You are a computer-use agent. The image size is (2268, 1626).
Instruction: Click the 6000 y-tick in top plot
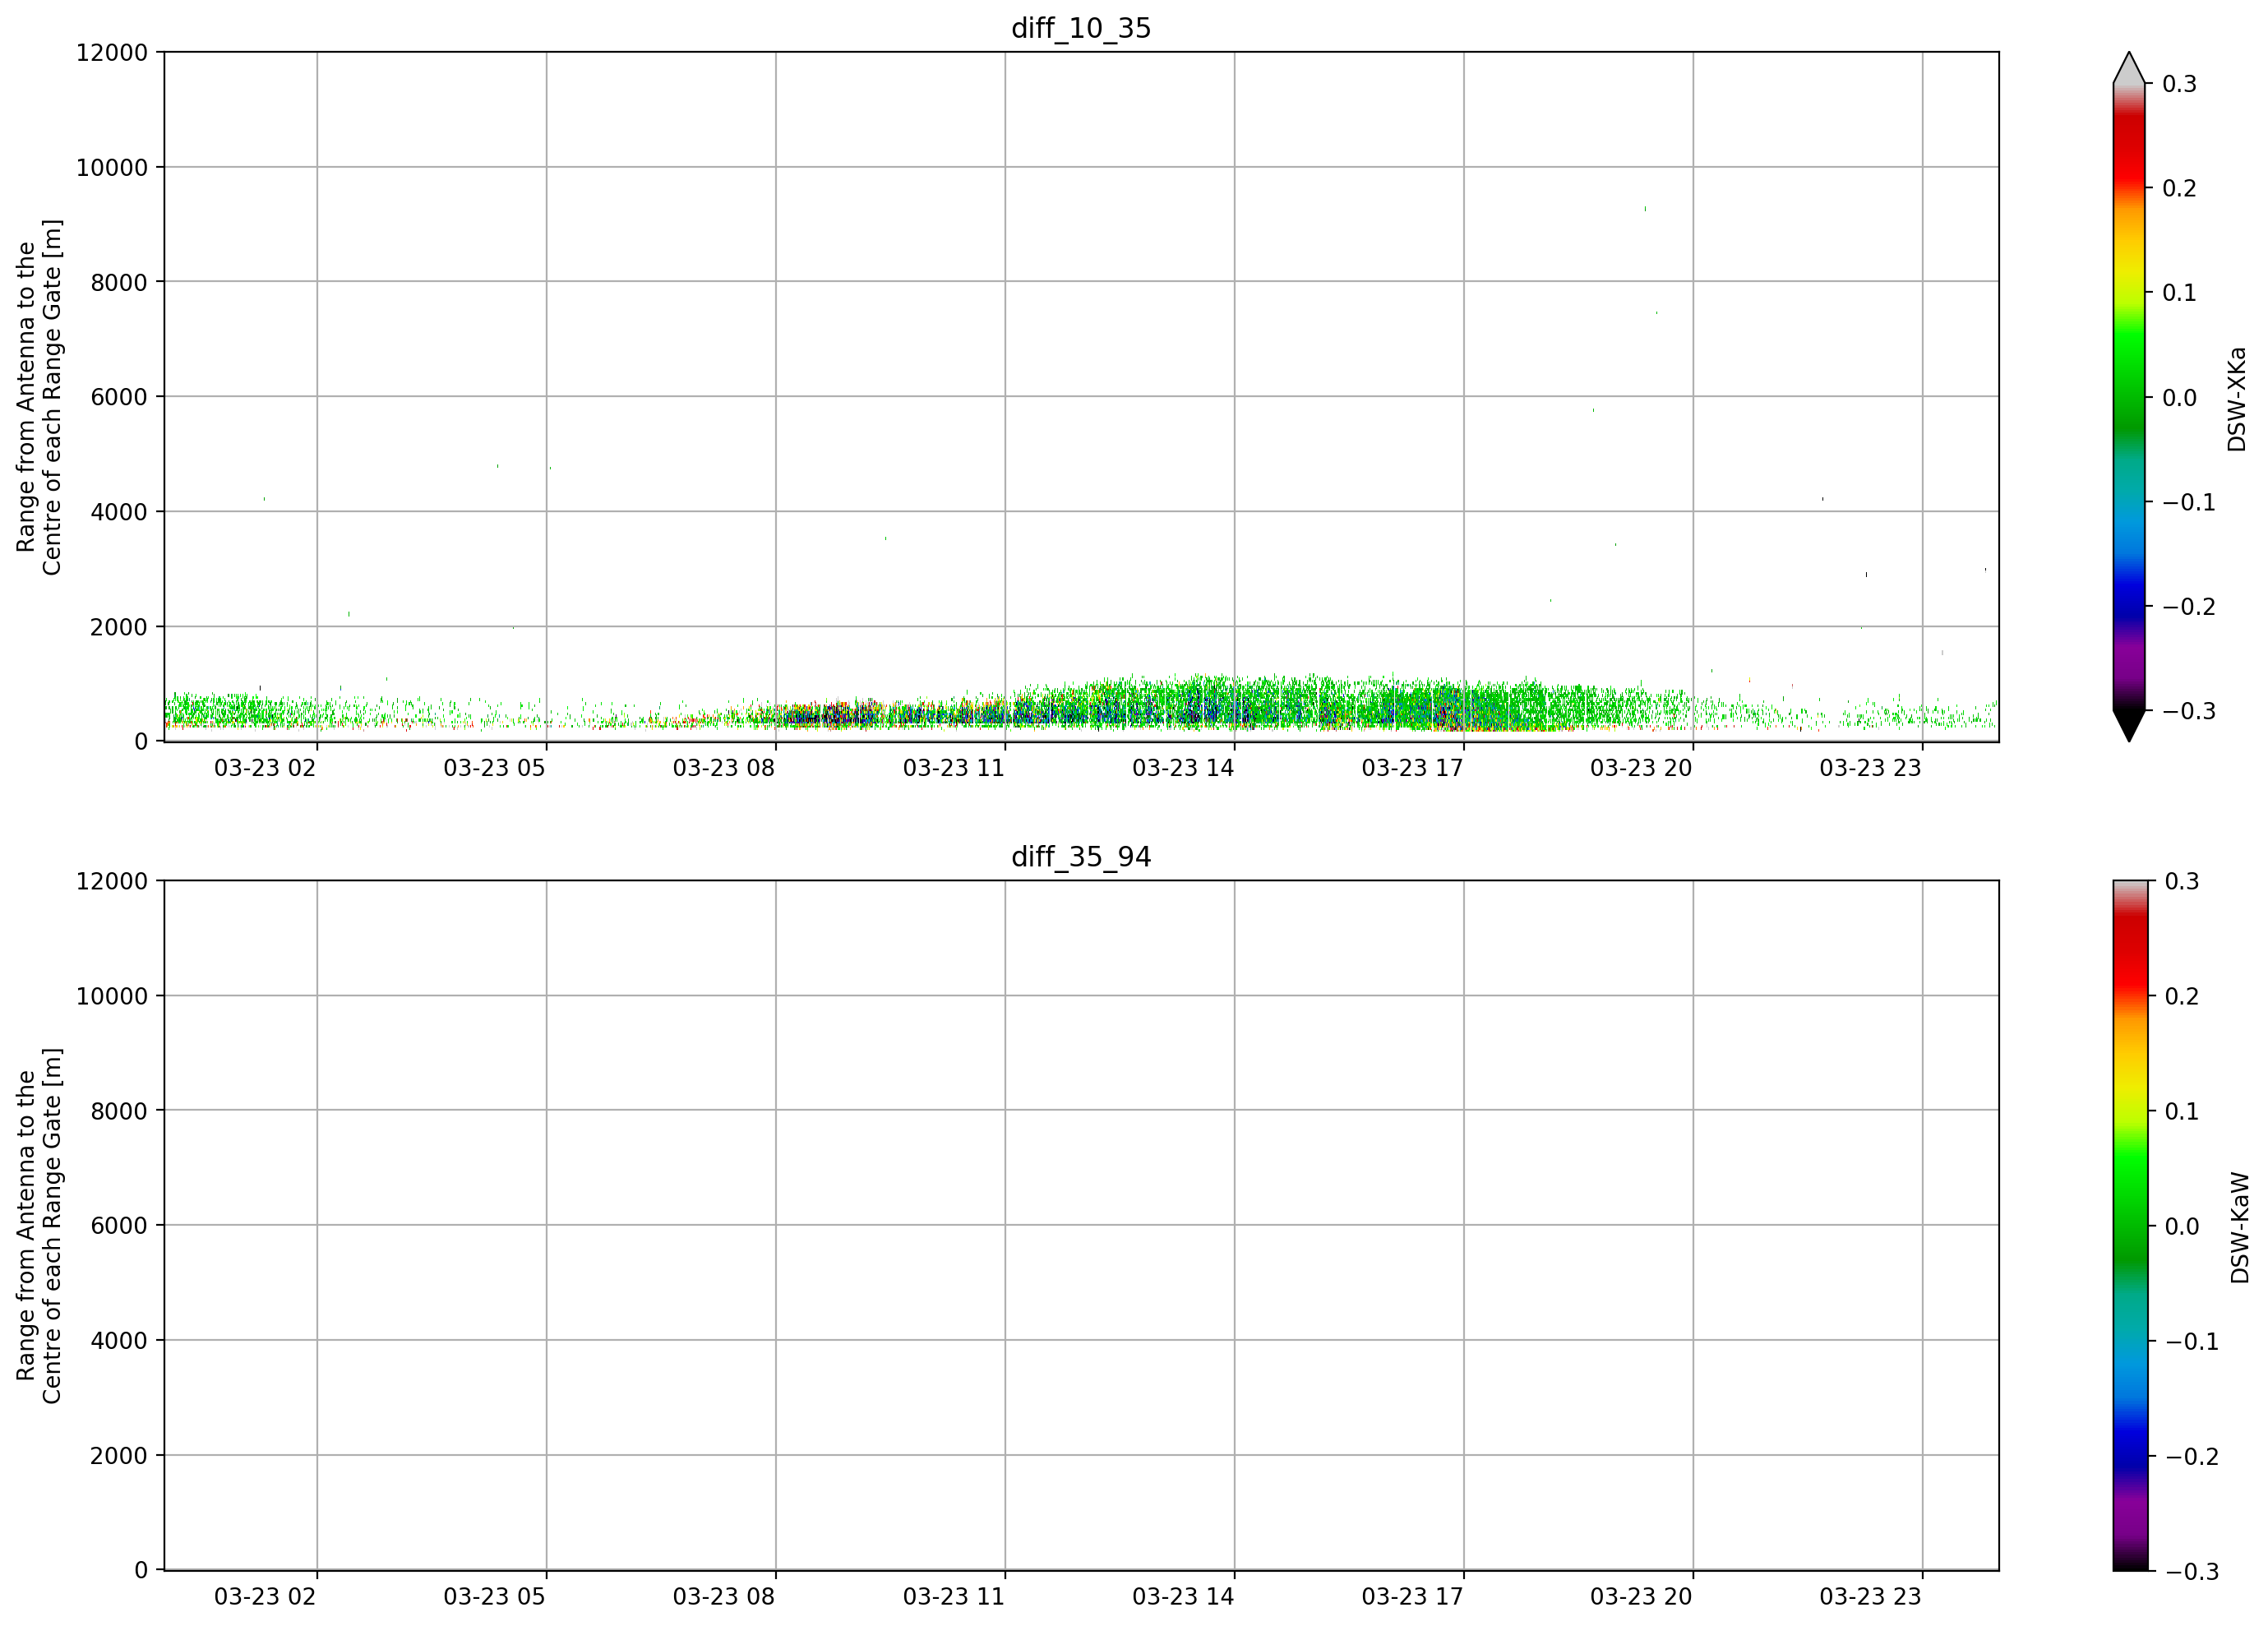(119, 397)
